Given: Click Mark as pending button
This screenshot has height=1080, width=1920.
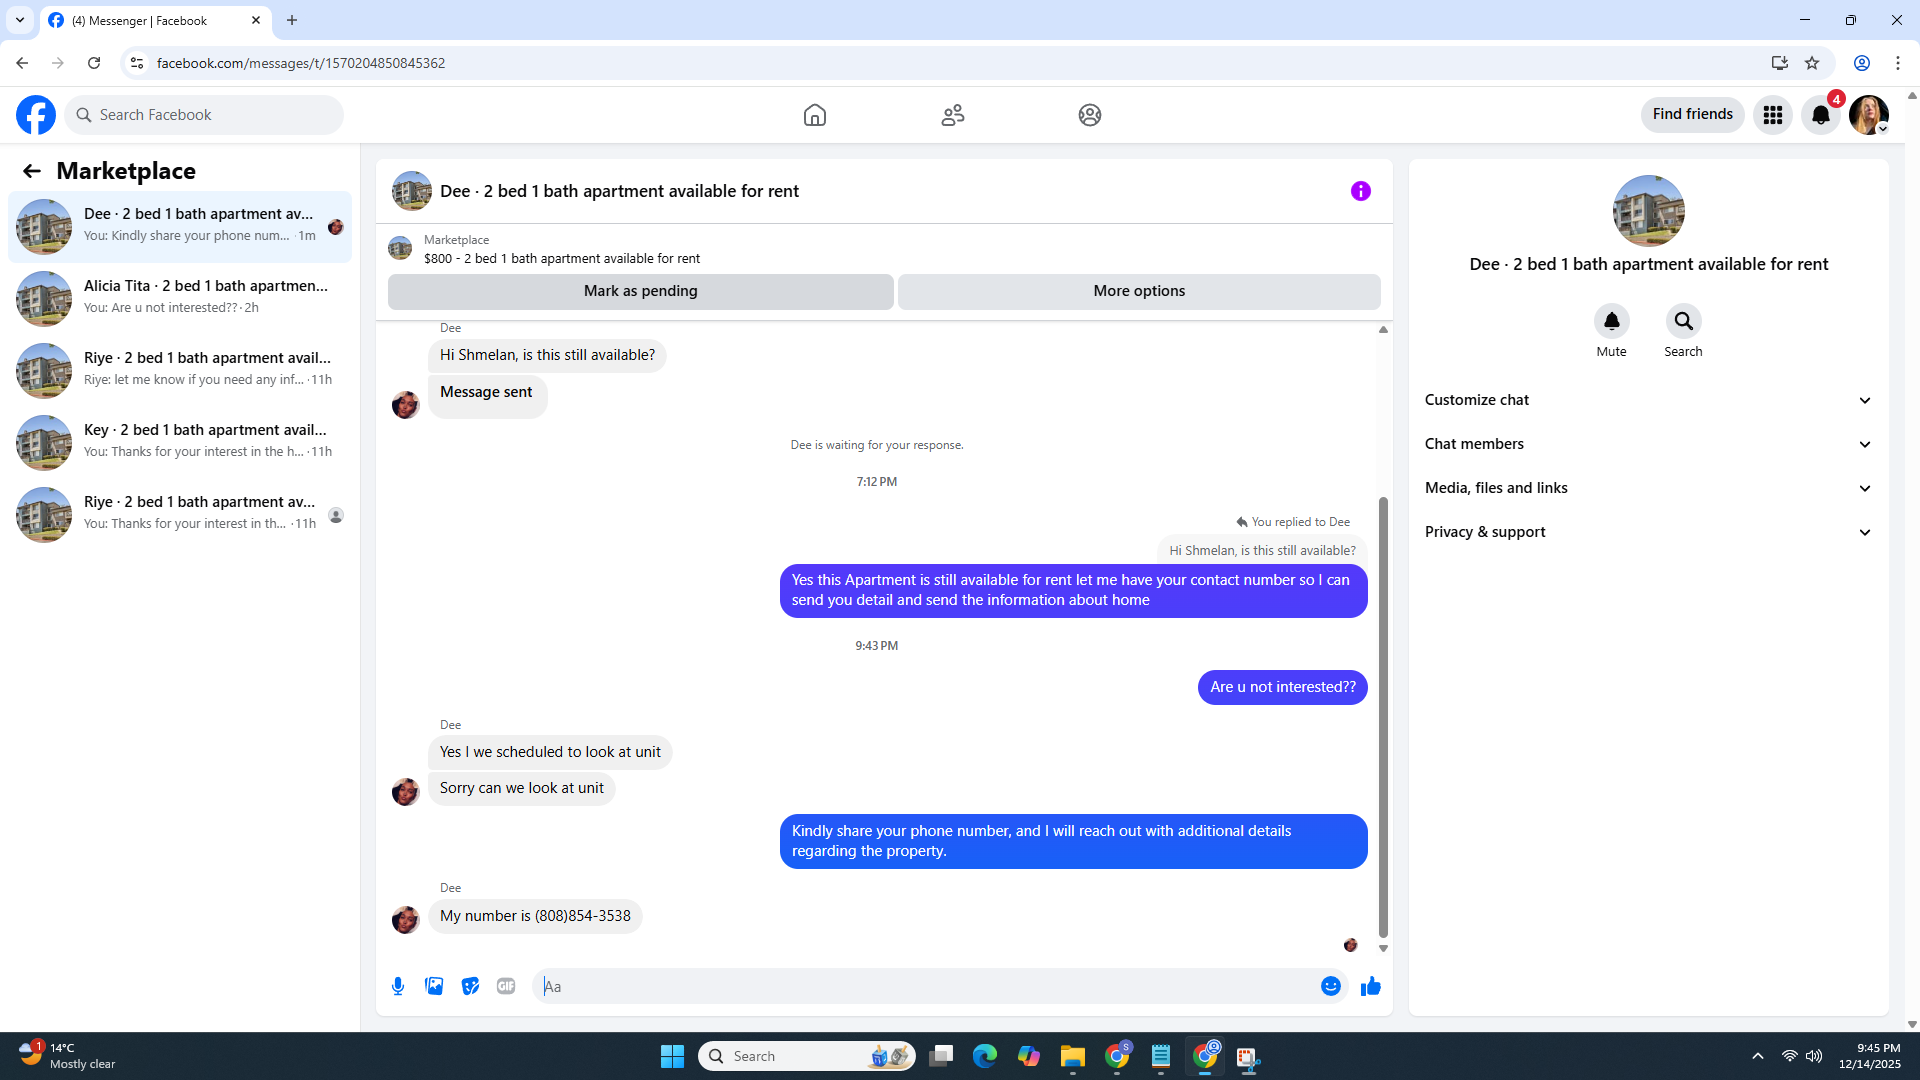Looking at the screenshot, I should (x=640, y=291).
